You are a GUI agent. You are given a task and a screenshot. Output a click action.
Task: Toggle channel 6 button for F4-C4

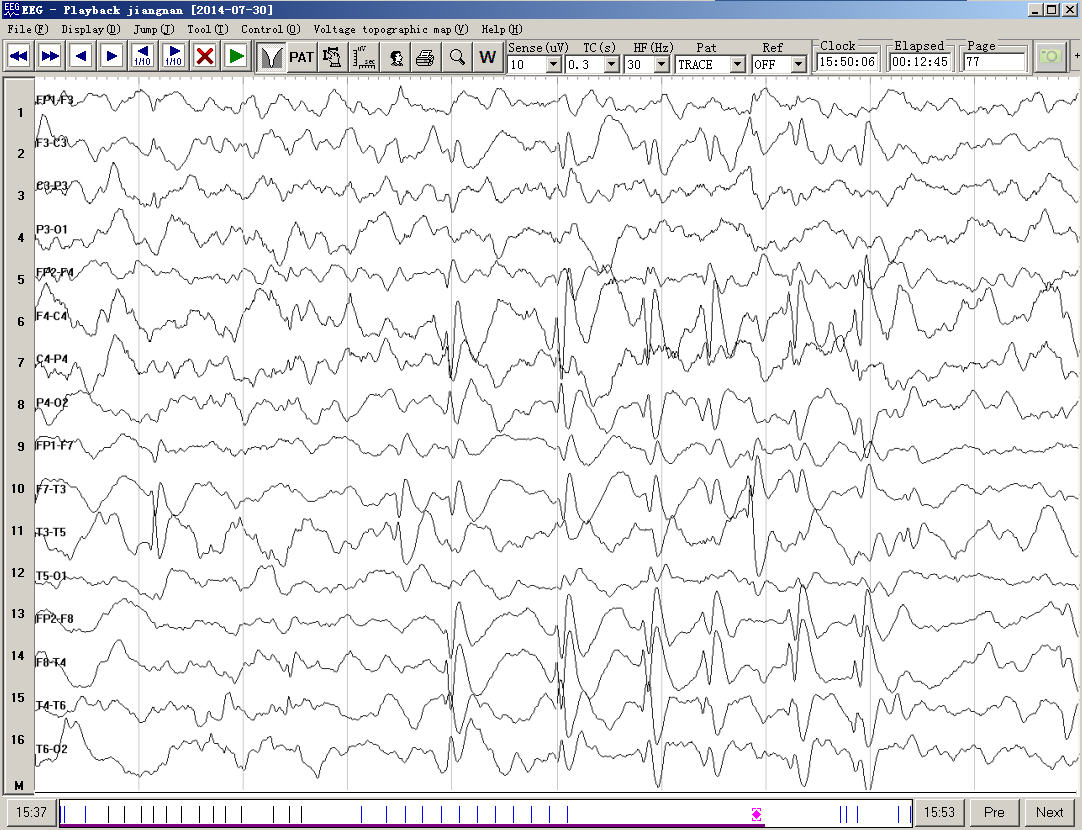point(20,322)
